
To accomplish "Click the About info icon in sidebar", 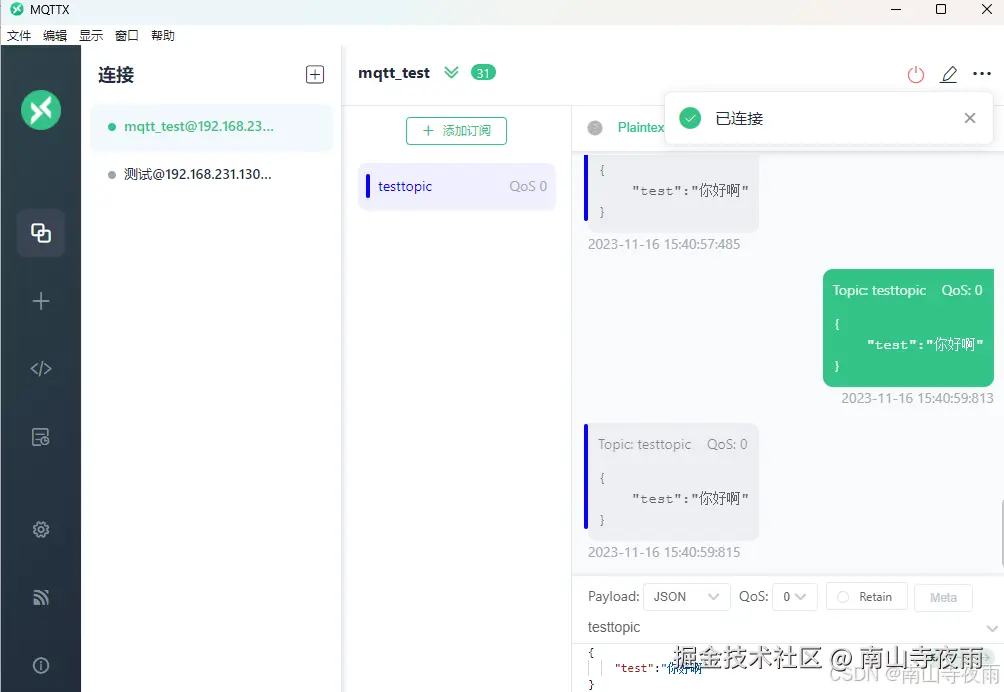I will pyautogui.click(x=40, y=664).
